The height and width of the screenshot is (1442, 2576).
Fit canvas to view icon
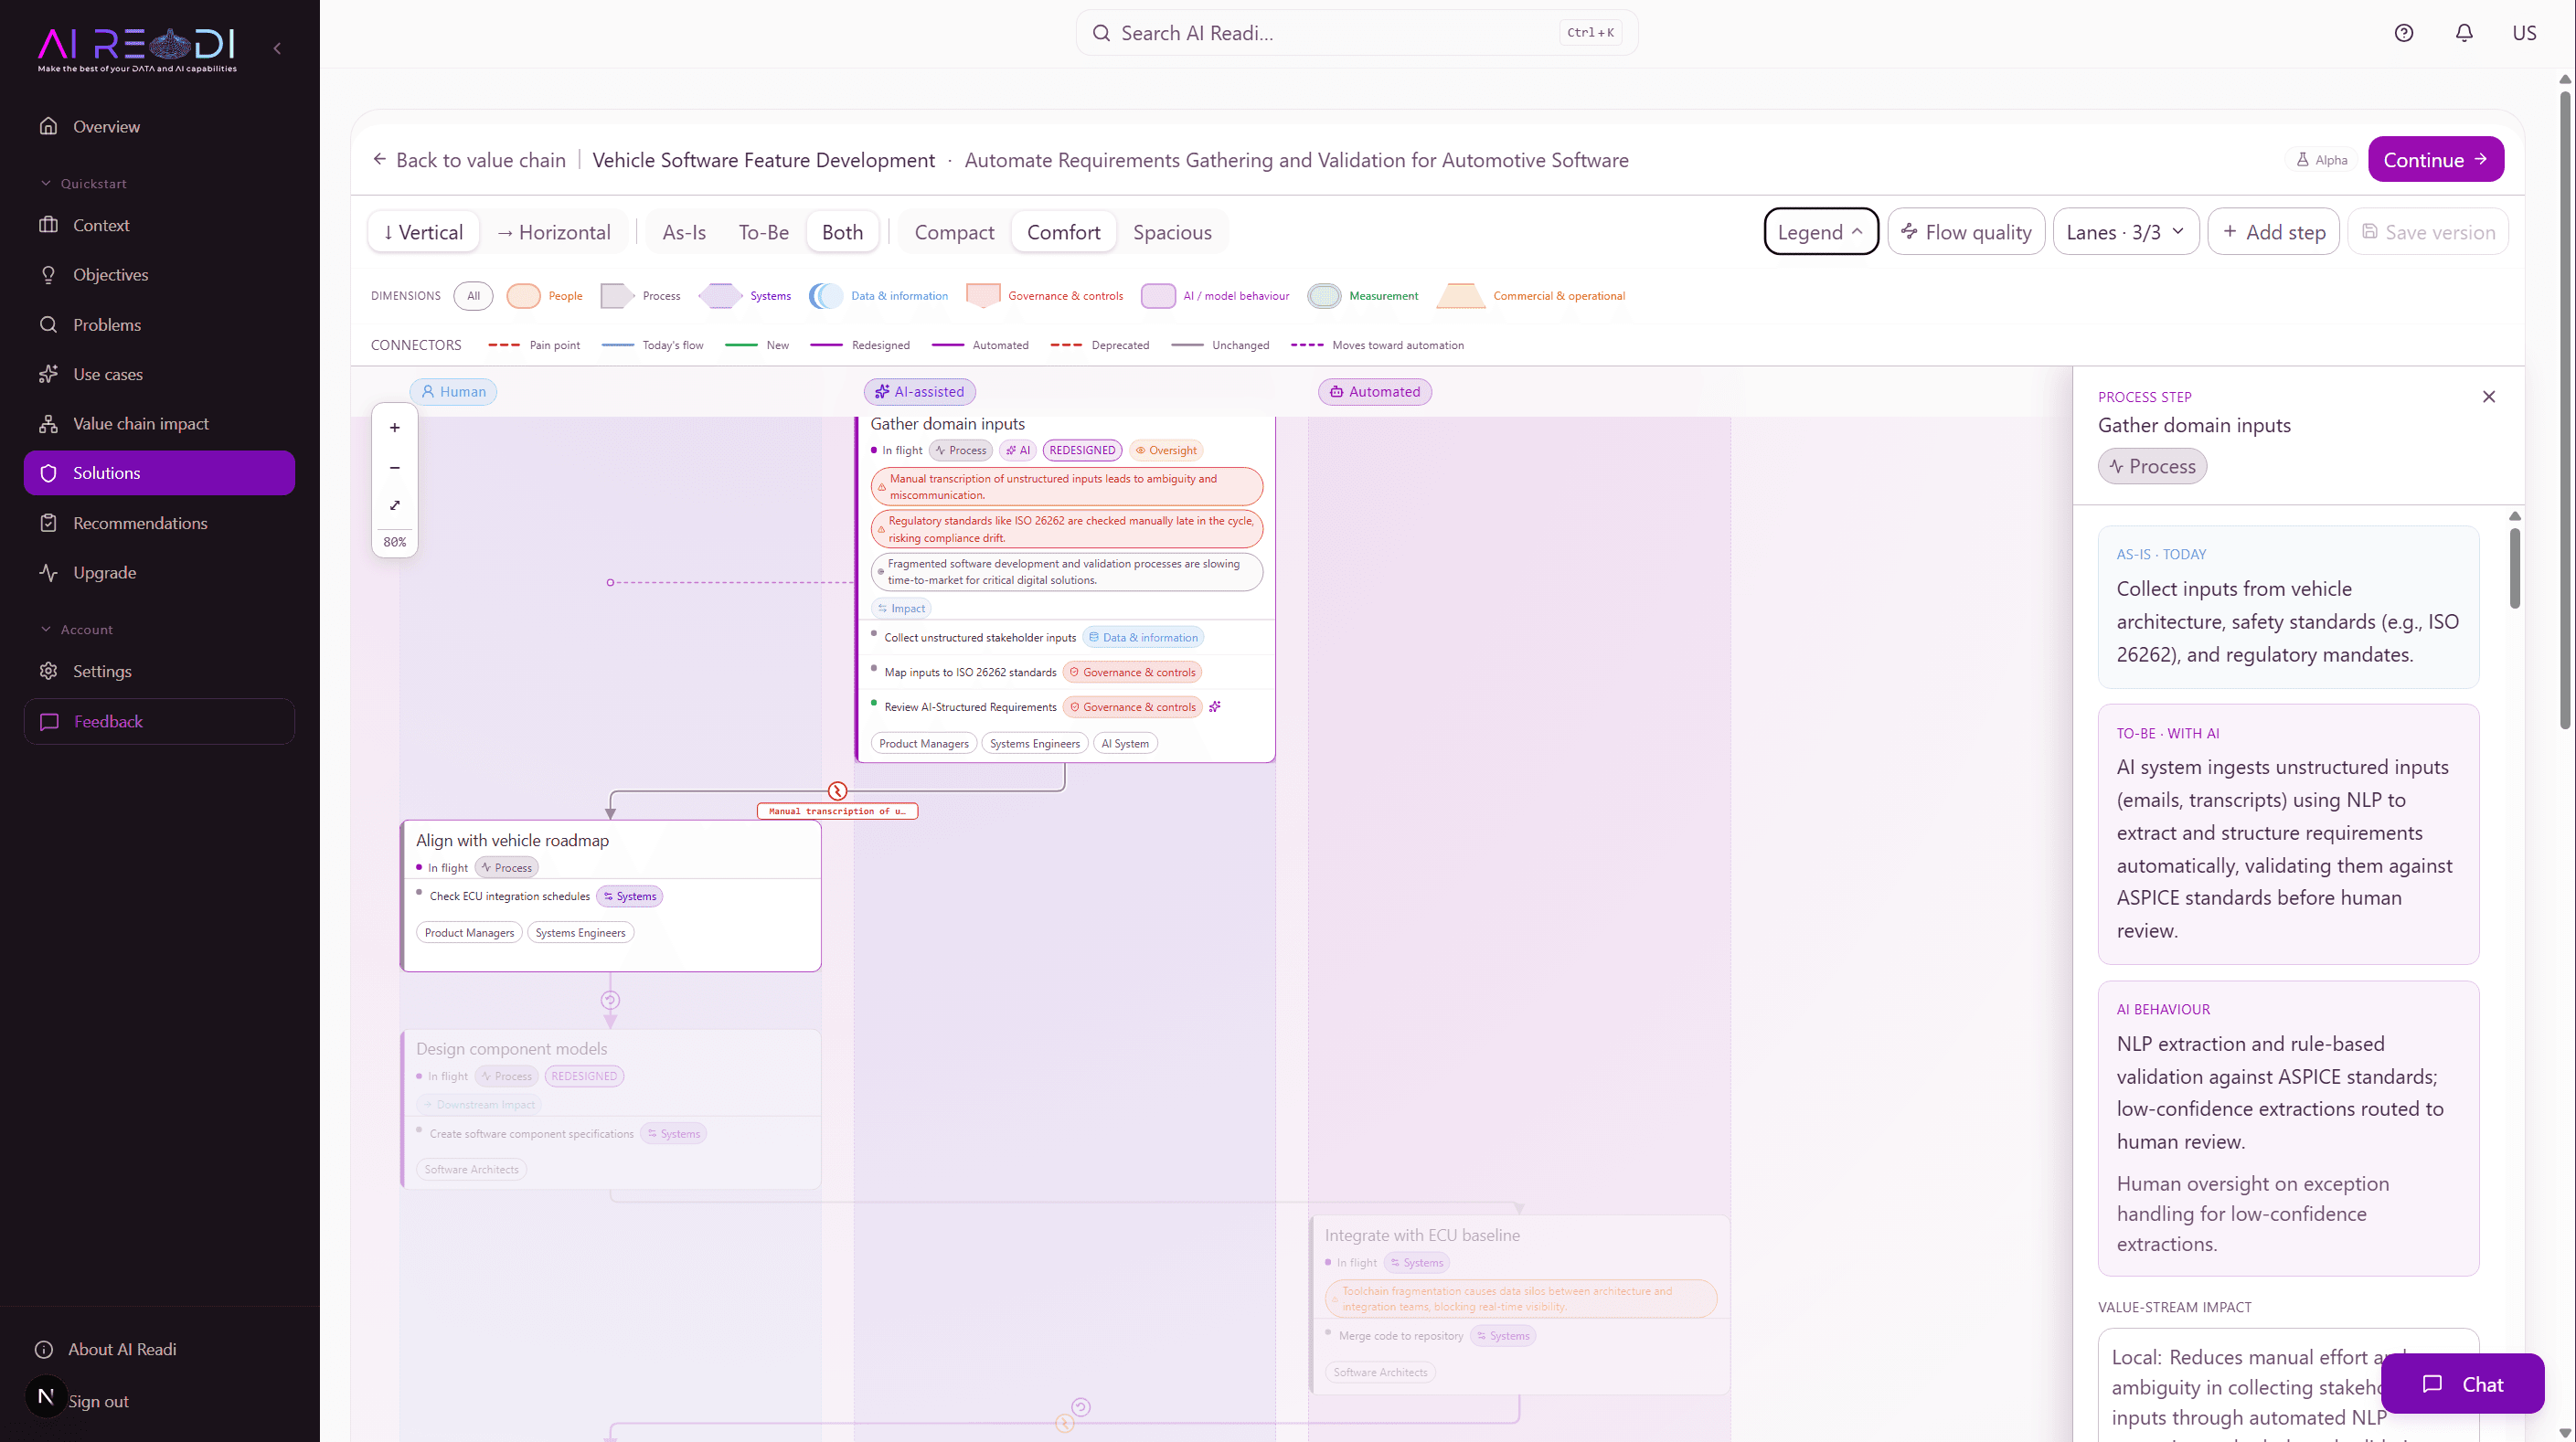point(395,505)
